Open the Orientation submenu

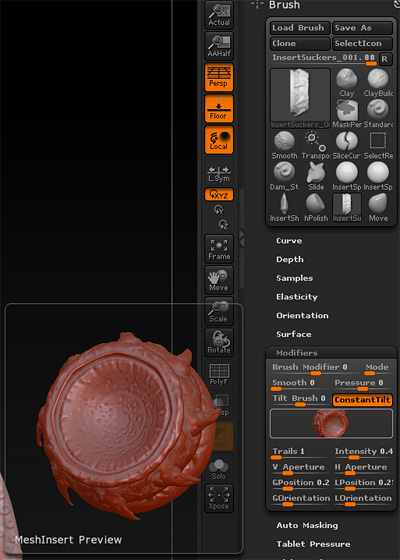[302, 316]
